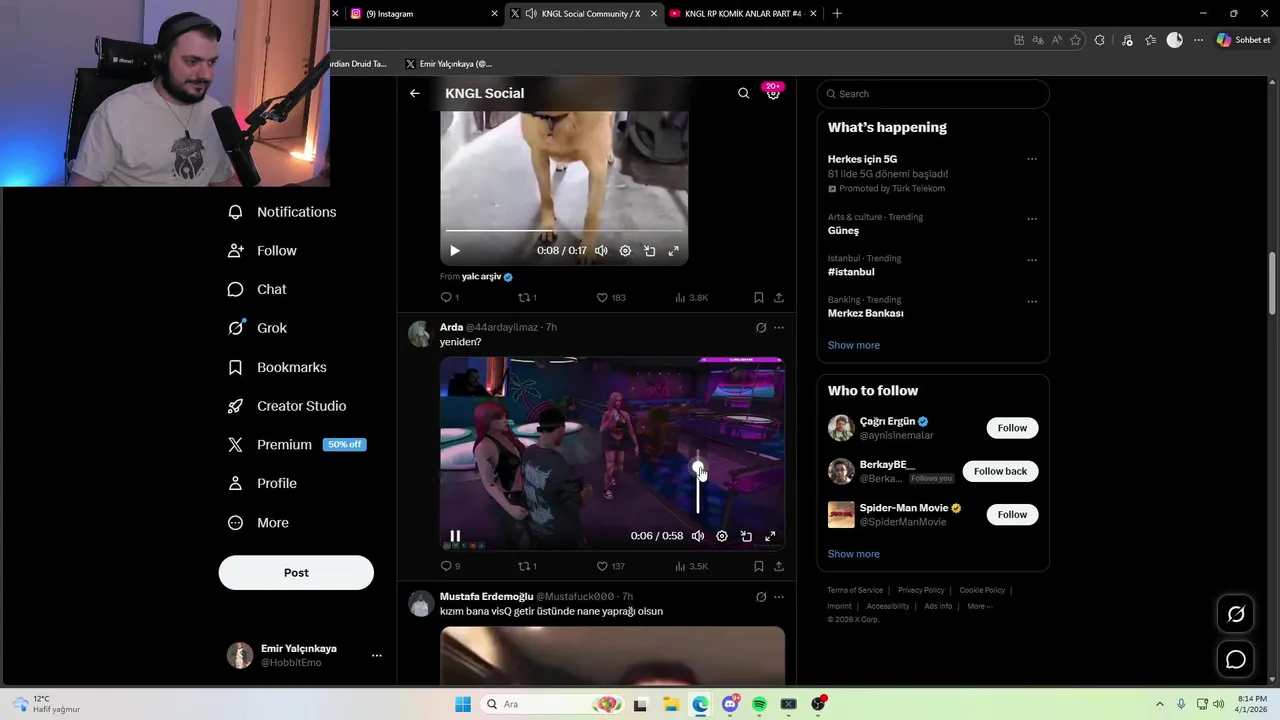Screen dimensions: 1280x720
Task: Open Grok explain icon on Arda's post
Action: click(761, 328)
